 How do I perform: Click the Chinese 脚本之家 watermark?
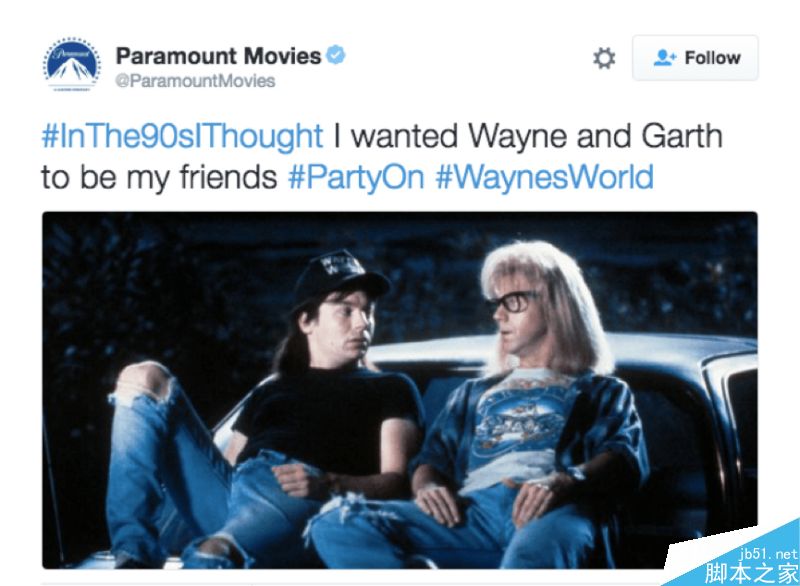[751, 573]
